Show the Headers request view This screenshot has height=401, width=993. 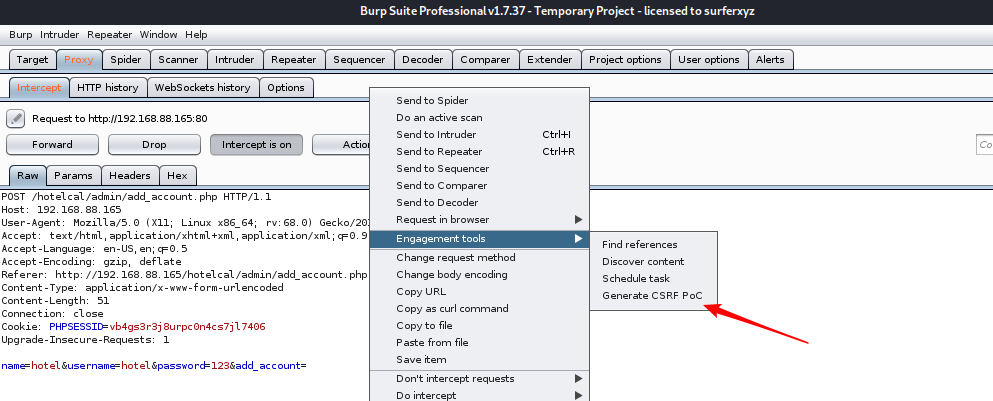130,175
